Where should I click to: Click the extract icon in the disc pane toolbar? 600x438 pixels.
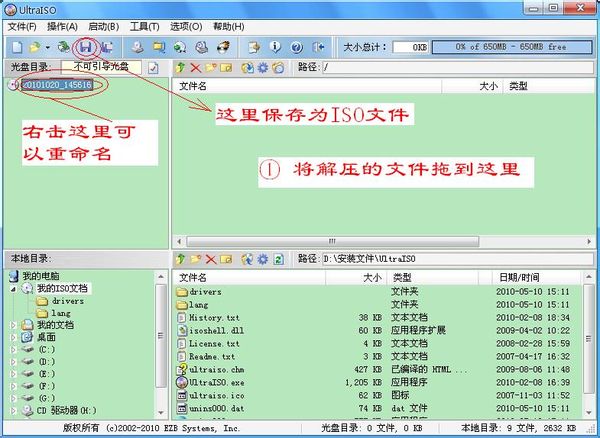pos(248,68)
